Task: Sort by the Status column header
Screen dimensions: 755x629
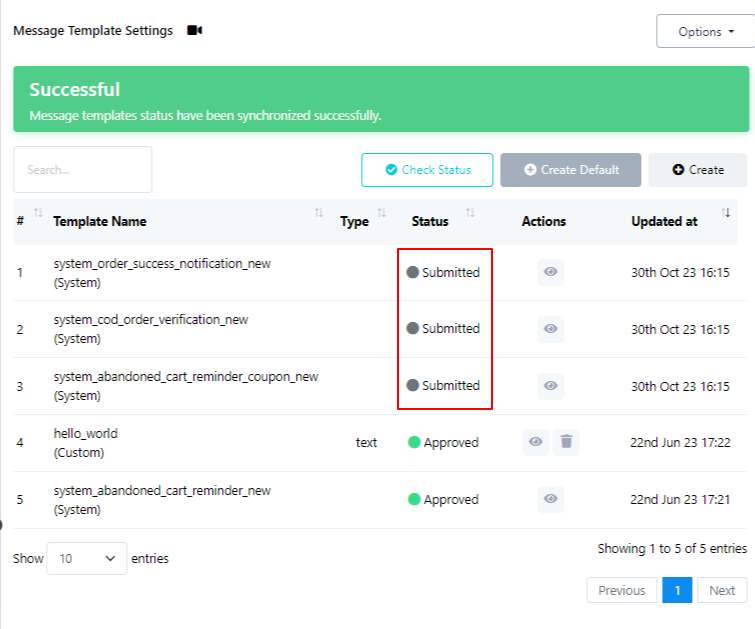Action: [x=430, y=222]
